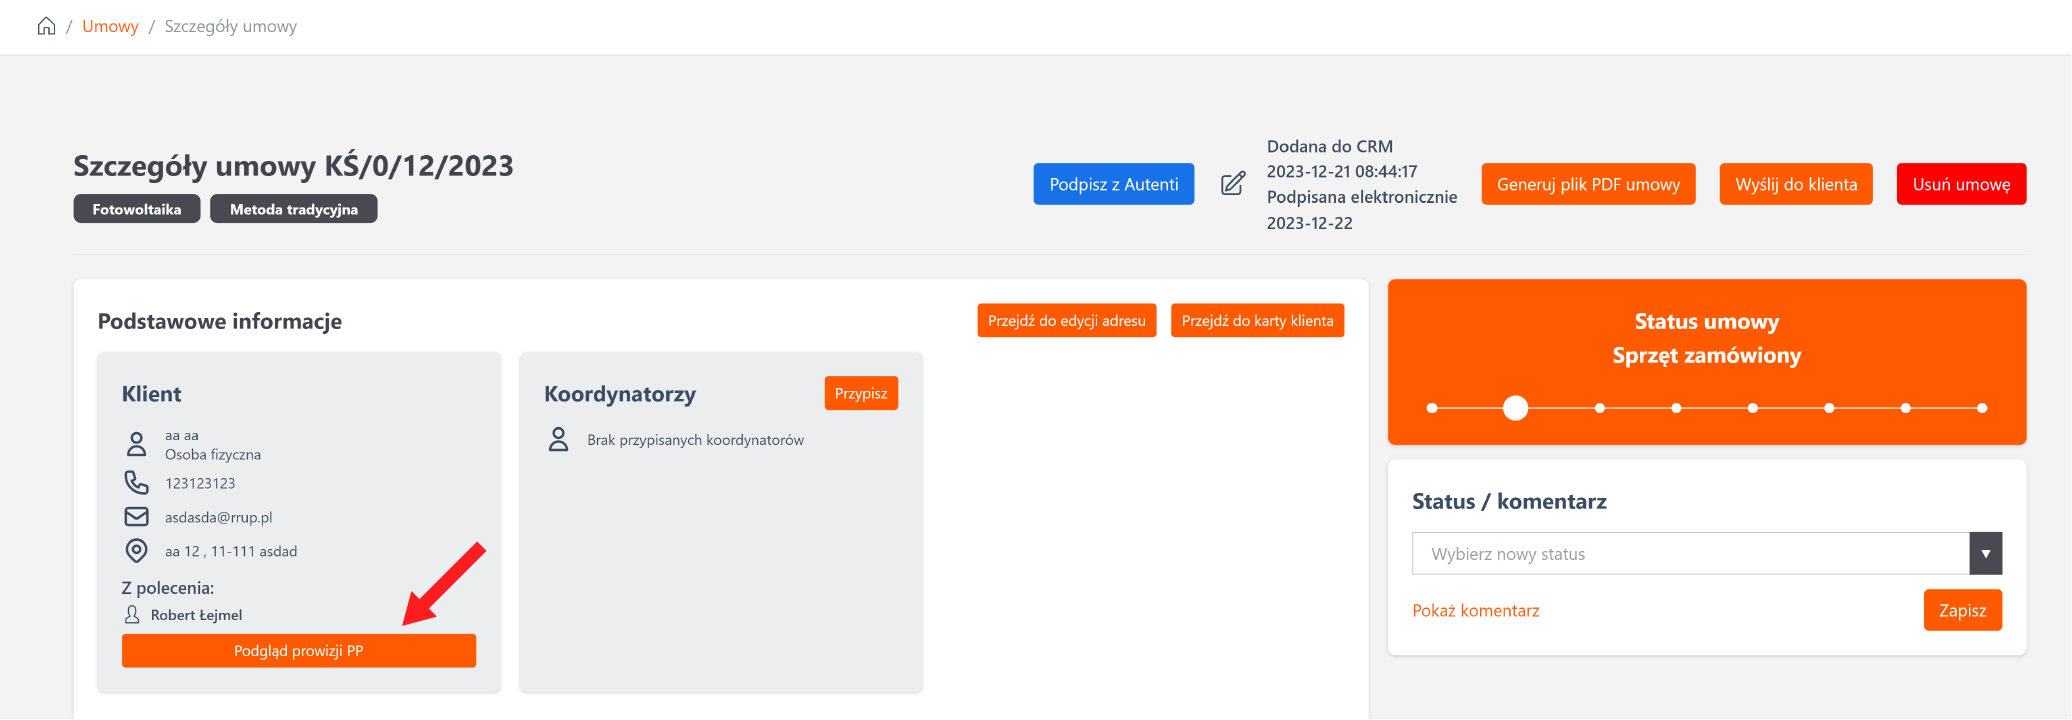
Task: Click the Wybierz nowy status field
Action: coord(1690,554)
